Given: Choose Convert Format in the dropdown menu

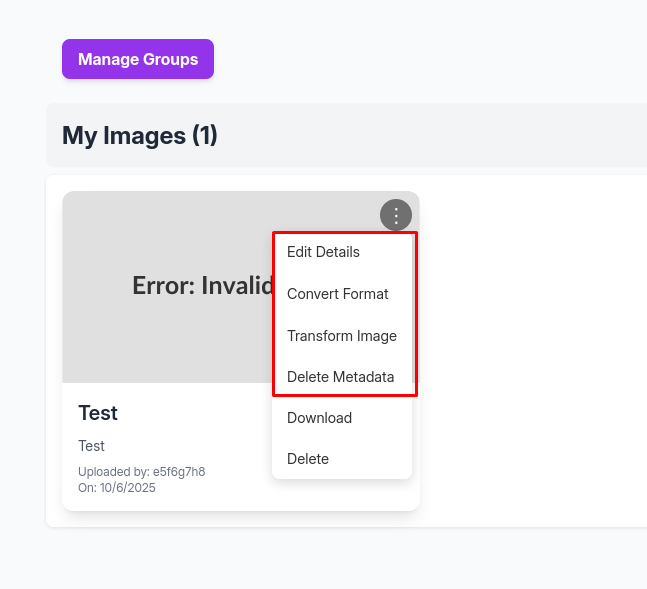Looking at the screenshot, I should (x=337, y=294).
